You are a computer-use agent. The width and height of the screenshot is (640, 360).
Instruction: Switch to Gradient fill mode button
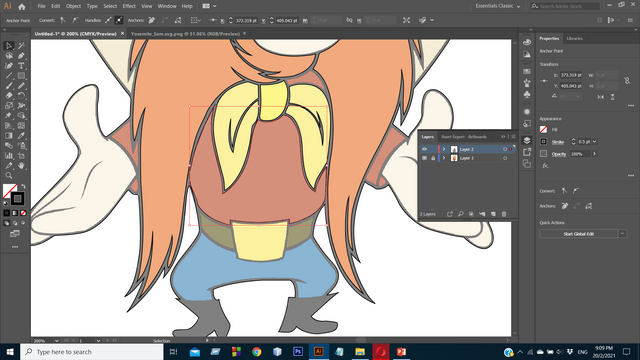(x=15, y=213)
